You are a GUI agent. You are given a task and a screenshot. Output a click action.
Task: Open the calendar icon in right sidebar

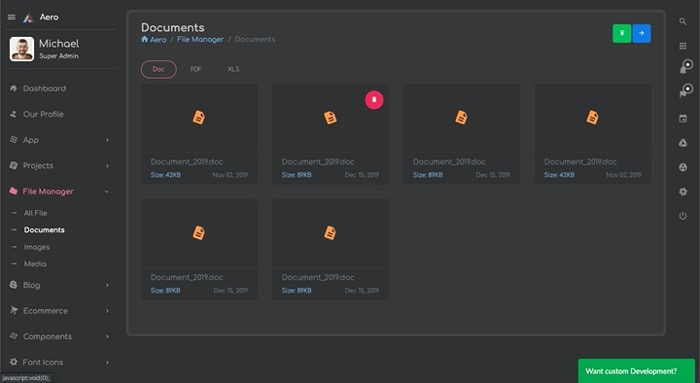click(x=683, y=119)
